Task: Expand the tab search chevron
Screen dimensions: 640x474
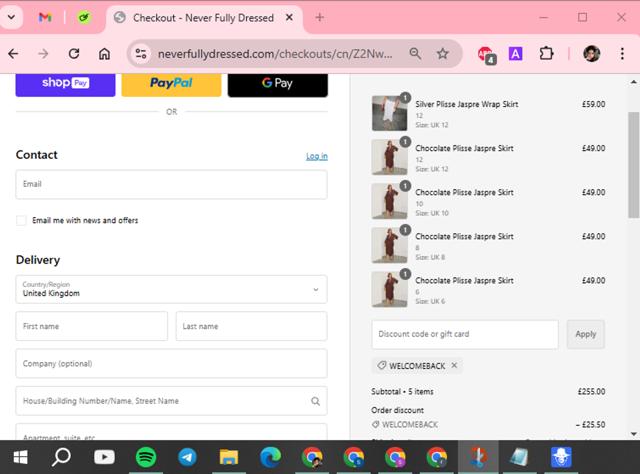Action: (12, 18)
